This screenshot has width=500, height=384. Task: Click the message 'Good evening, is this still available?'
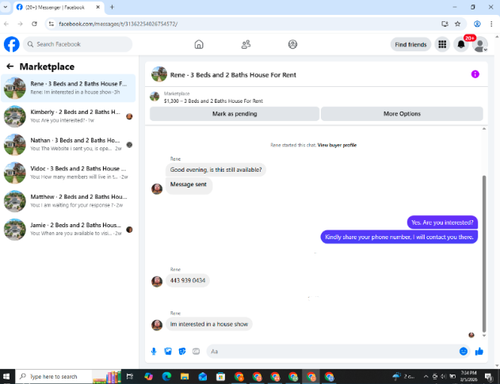click(x=216, y=170)
